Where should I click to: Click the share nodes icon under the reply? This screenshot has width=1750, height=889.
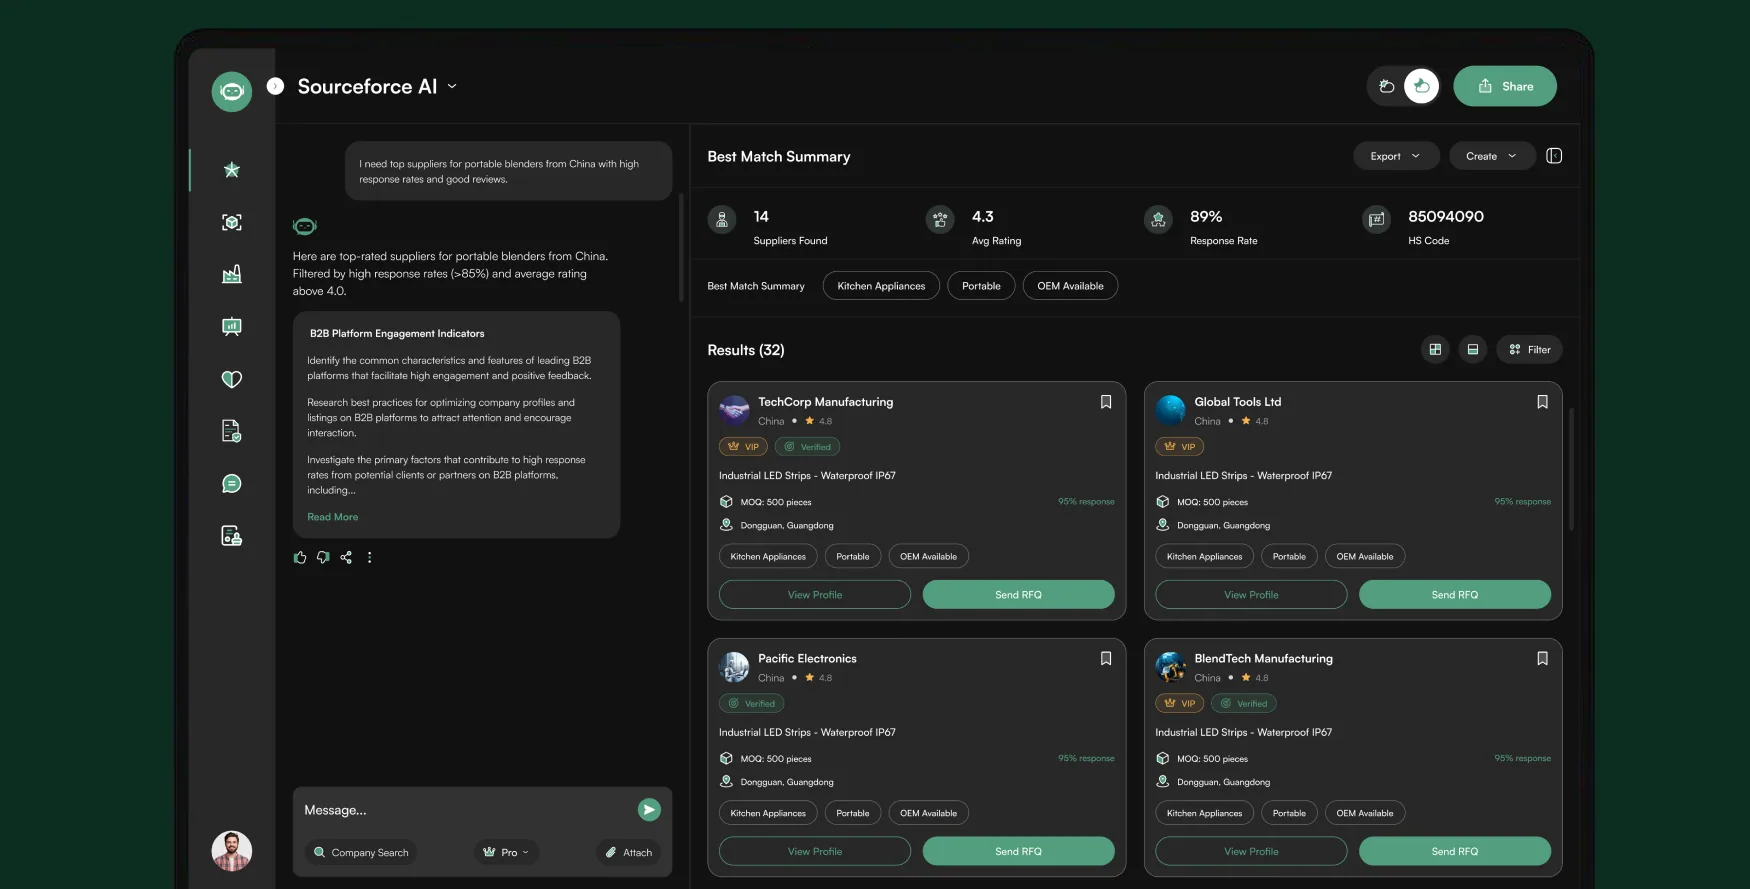pyautogui.click(x=346, y=557)
